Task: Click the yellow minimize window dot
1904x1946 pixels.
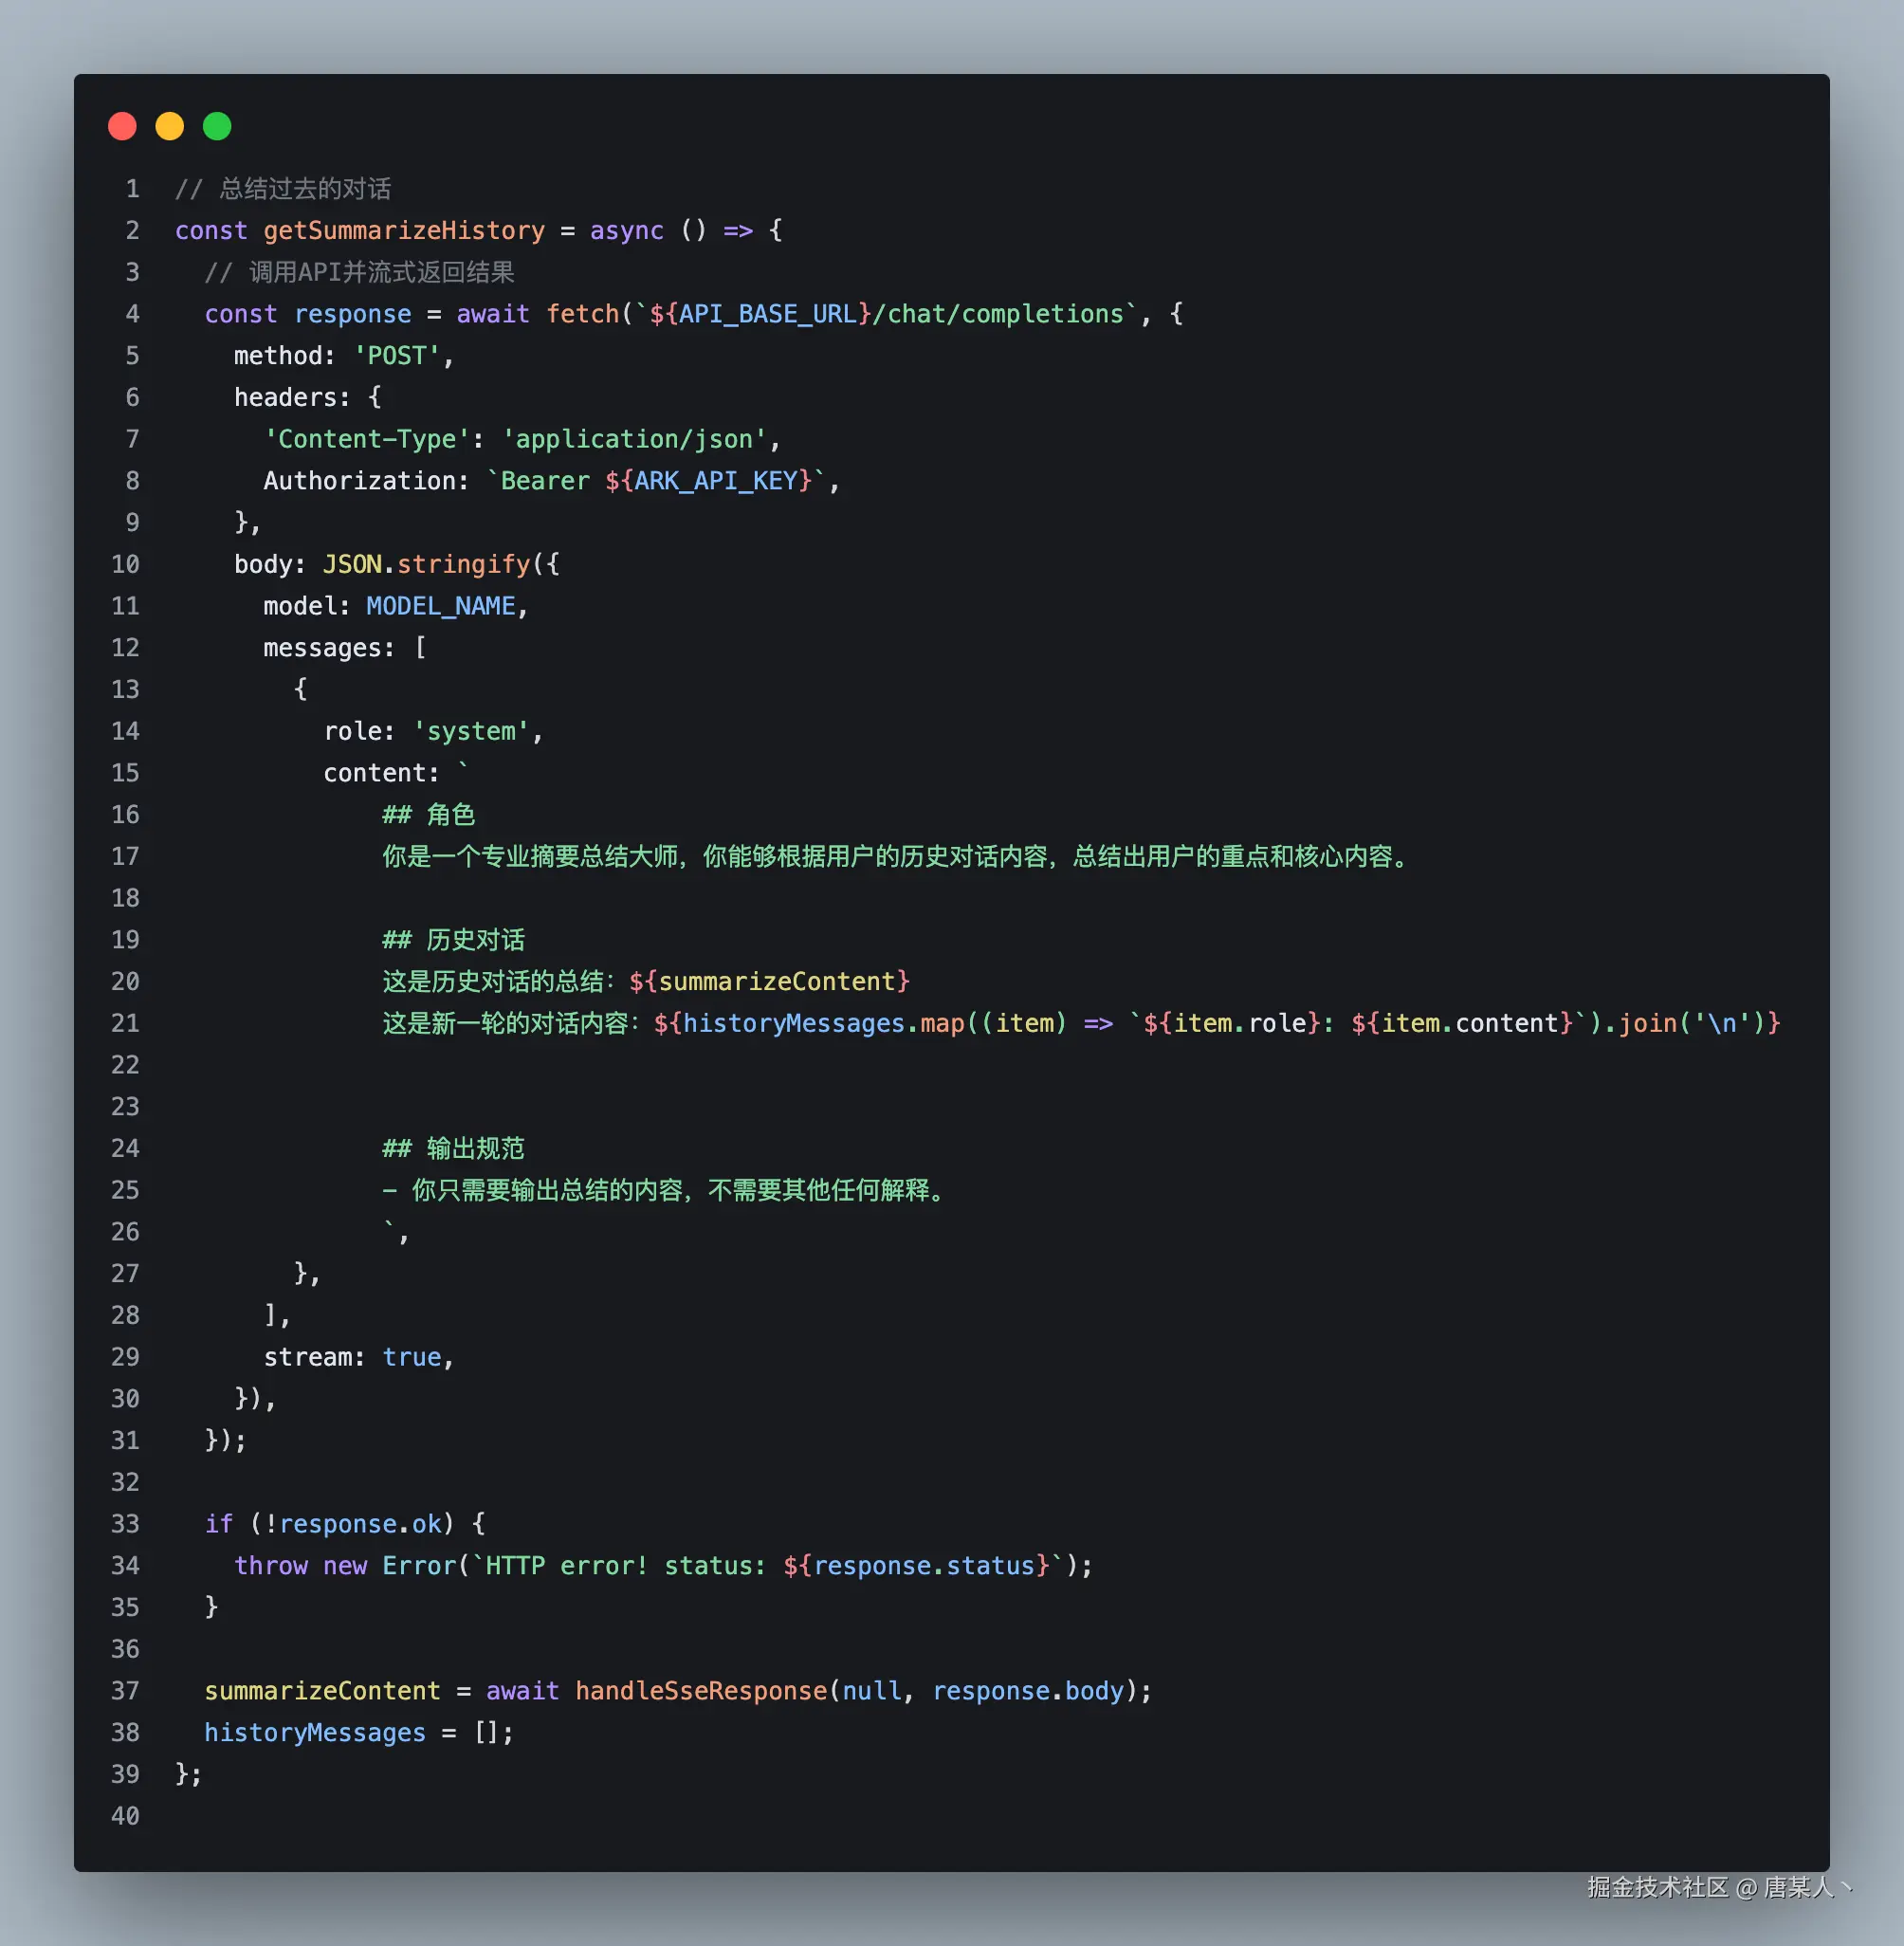Action: [170, 126]
